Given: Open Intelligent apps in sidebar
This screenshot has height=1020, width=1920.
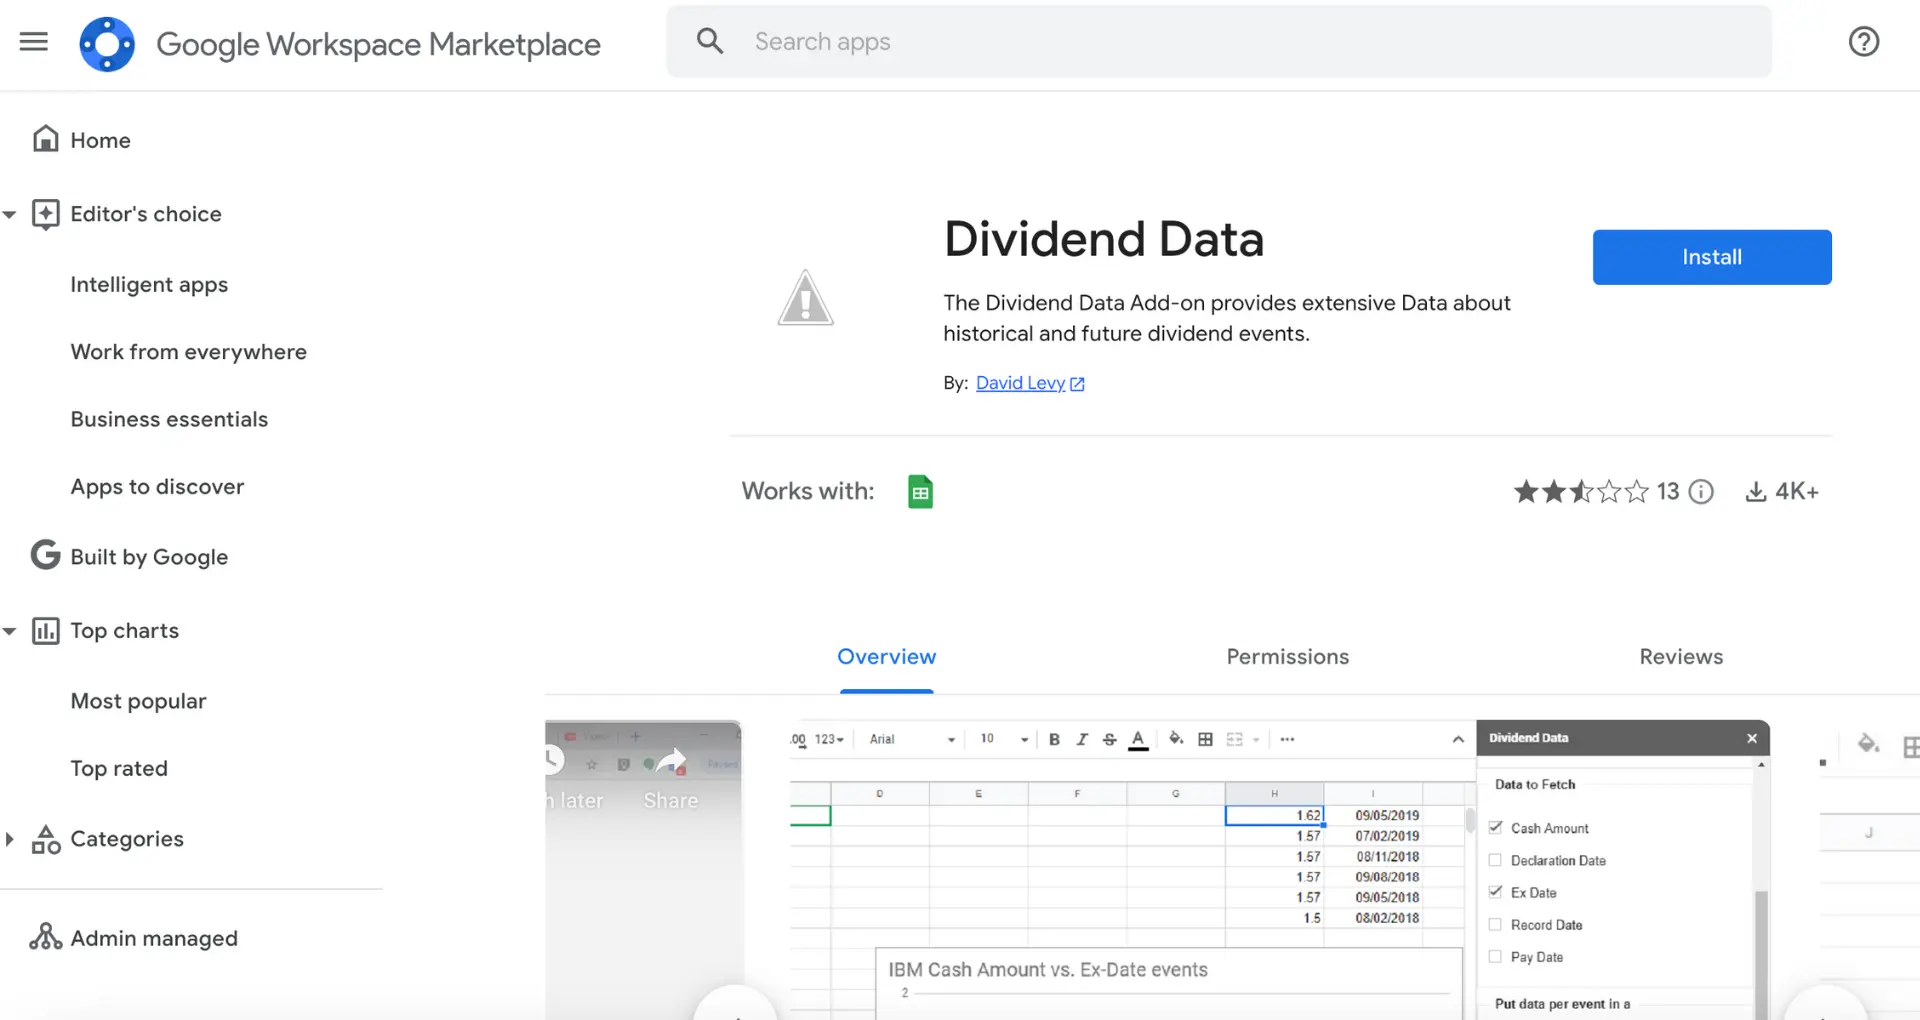Looking at the screenshot, I should tap(149, 285).
